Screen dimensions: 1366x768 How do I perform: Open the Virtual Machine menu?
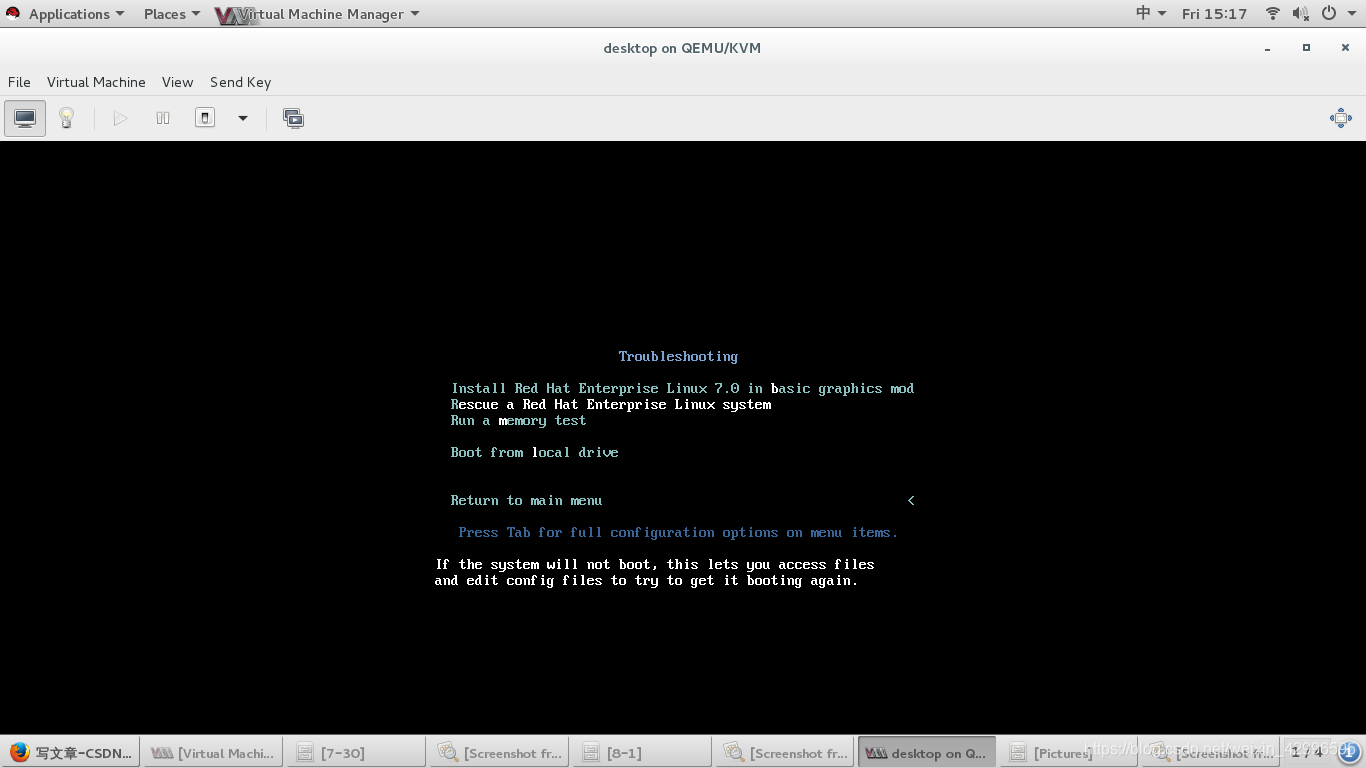(x=96, y=82)
